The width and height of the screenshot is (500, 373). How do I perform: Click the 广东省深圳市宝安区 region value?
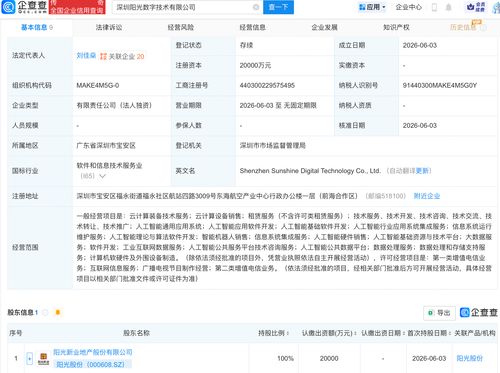click(x=106, y=145)
